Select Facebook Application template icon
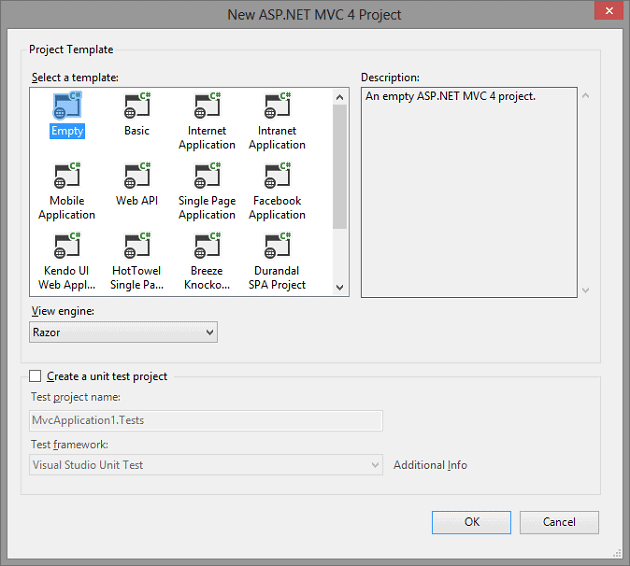 [277, 176]
